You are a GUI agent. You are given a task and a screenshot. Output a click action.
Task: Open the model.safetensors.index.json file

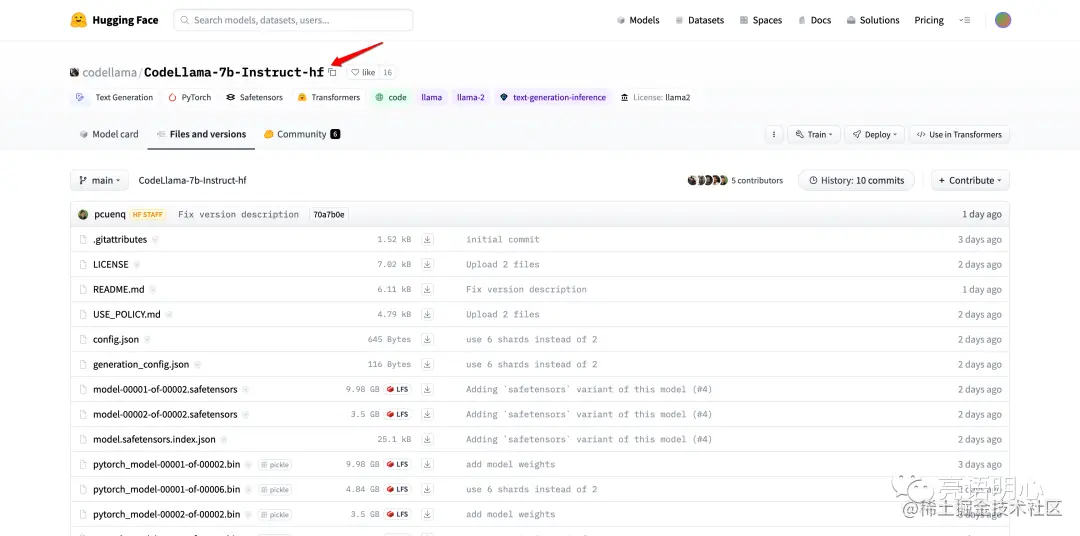pos(154,439)
